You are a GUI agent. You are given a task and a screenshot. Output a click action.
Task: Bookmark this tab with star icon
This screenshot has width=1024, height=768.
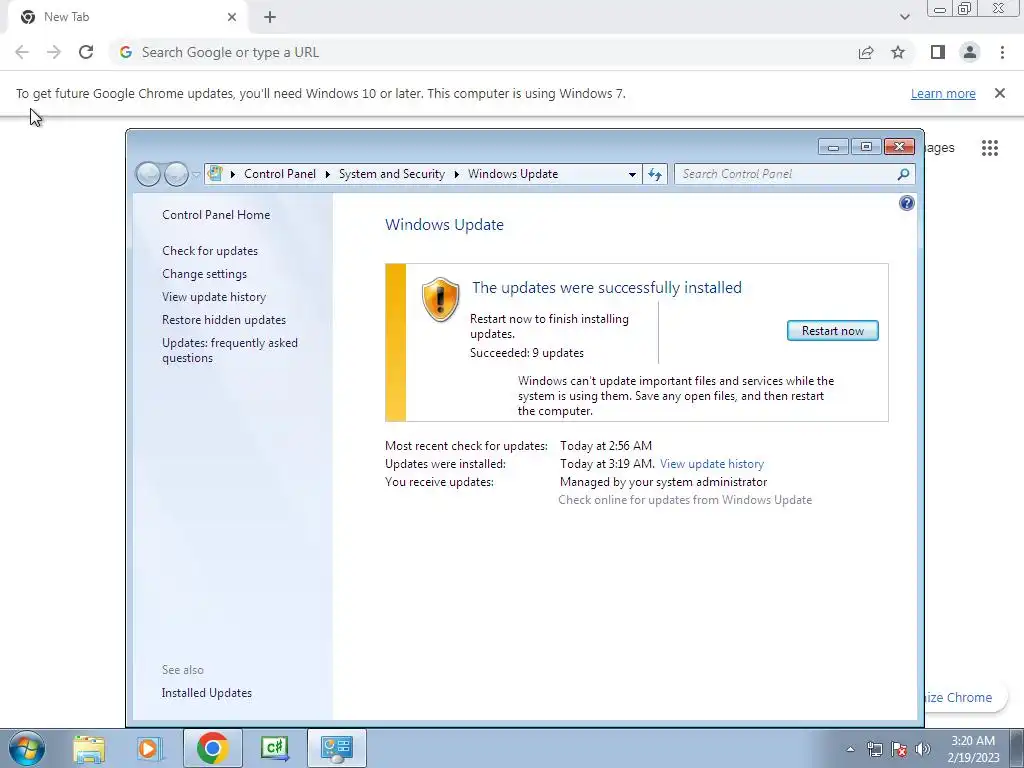pos(898,52)
